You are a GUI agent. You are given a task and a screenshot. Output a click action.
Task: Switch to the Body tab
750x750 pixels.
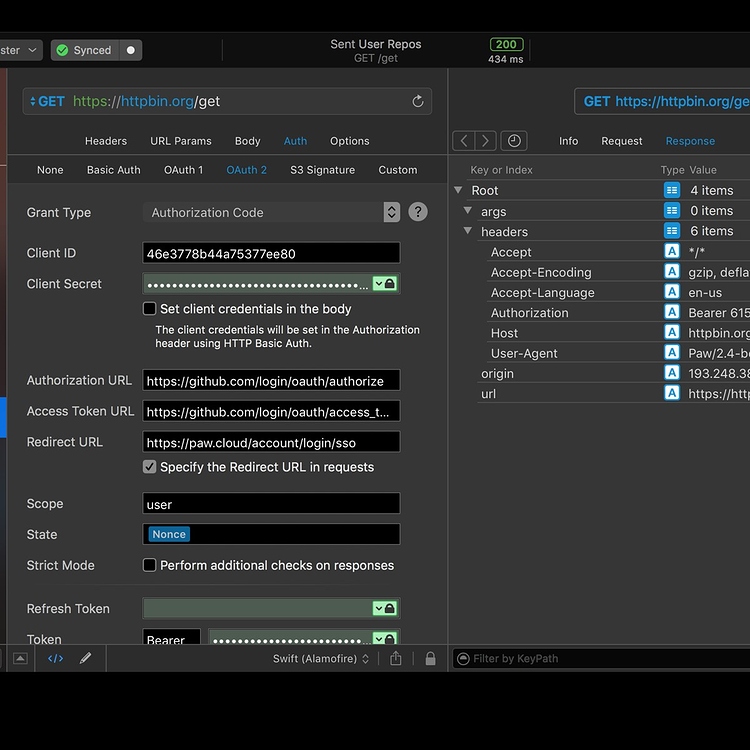pyautogui.click(x=247, y=141)
